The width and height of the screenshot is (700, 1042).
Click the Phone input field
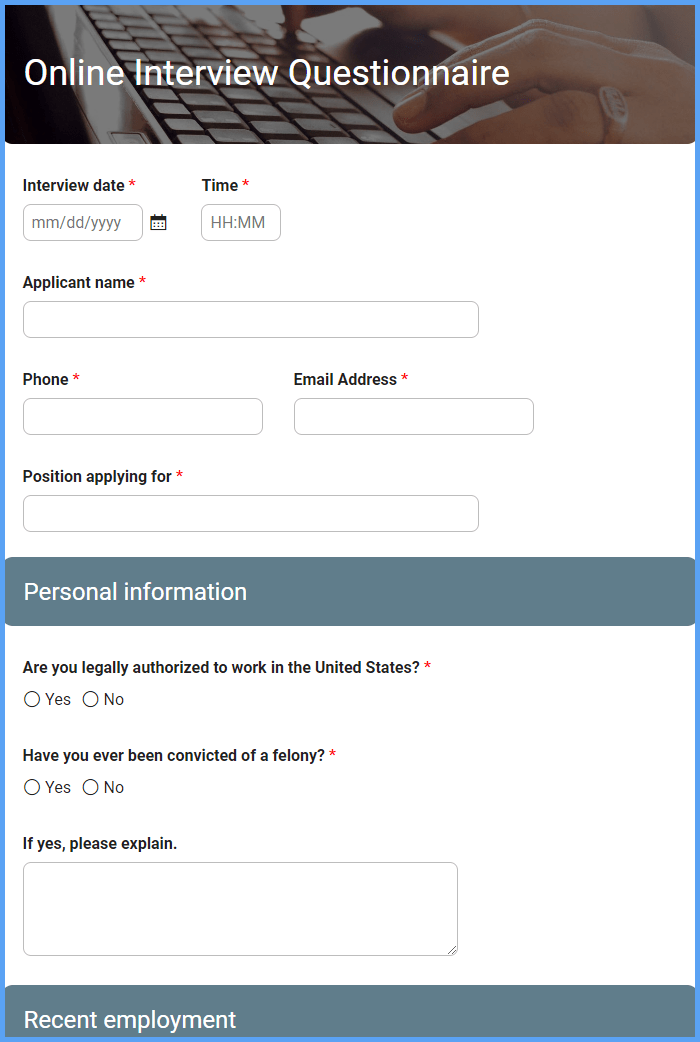pyautogui.click(x=143, y=417)
